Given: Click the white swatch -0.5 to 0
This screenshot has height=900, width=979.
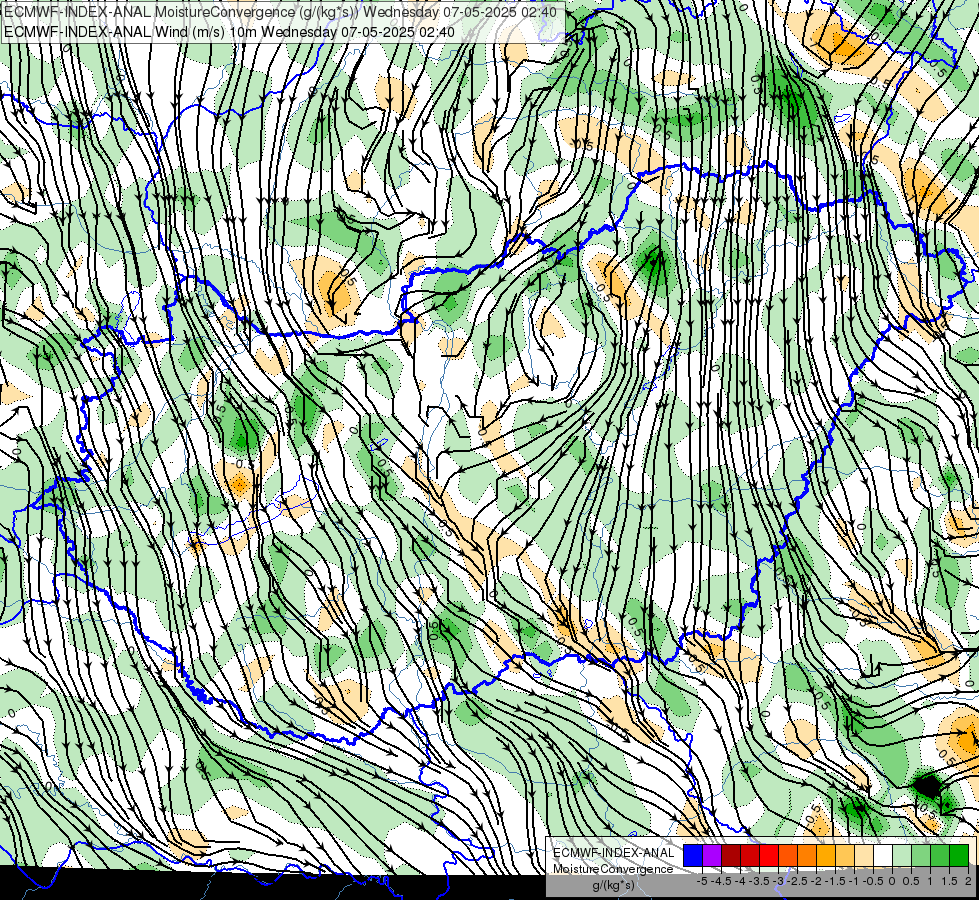Looking at the screenshot, I should (883, 855).
